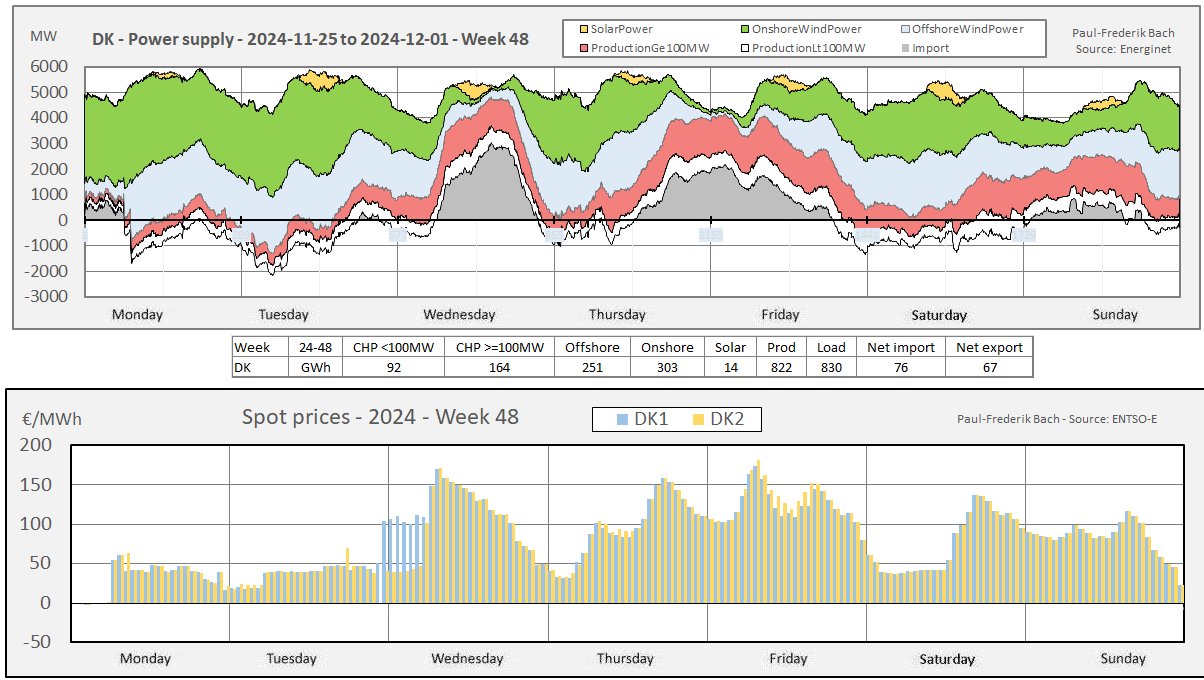Image resolution: width=1204 pixels, height=680 pixels.
Task: Click the Spot prices 2024 Week 48 title
Action: pyautogui.click(x=380, y=417)
